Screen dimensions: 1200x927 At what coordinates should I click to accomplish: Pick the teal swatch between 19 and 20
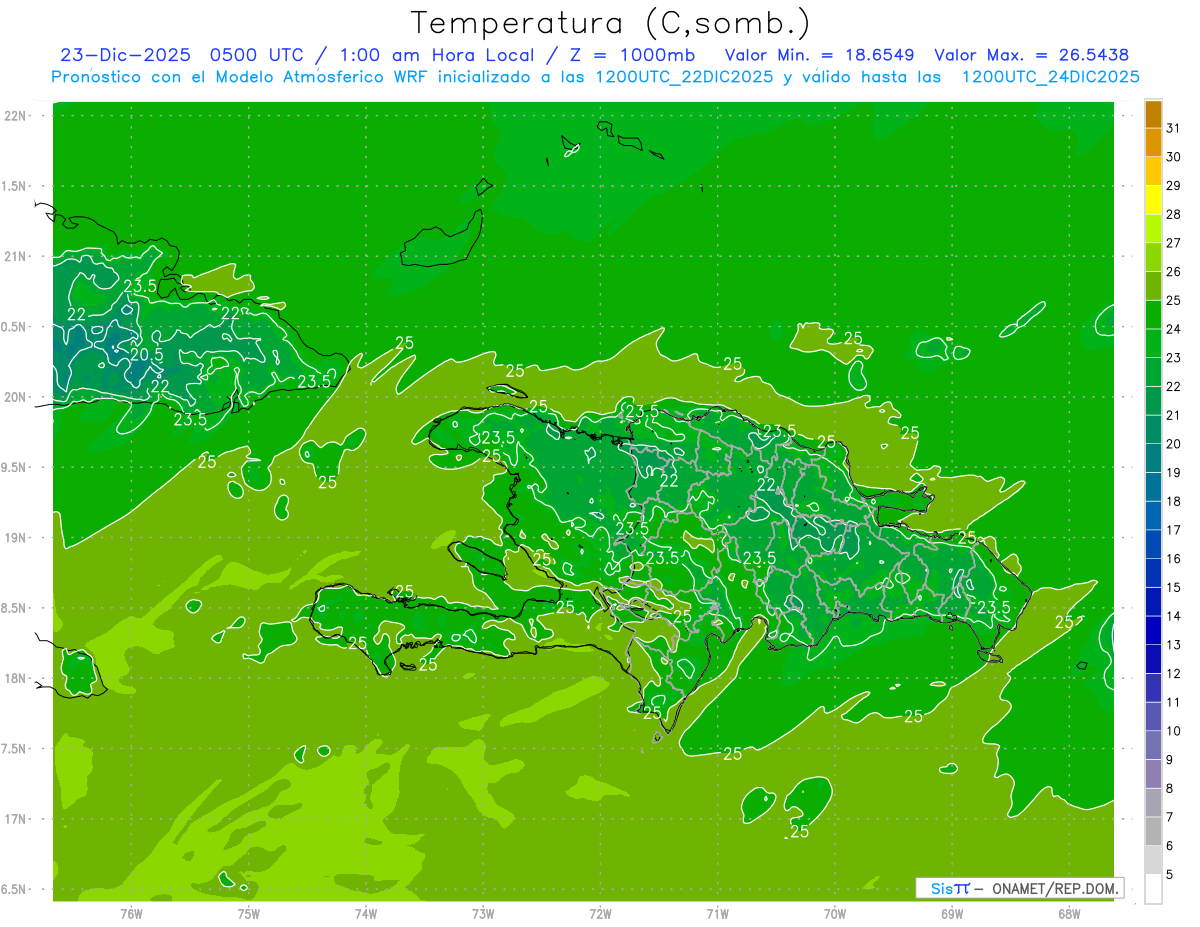coord(1153,458)
